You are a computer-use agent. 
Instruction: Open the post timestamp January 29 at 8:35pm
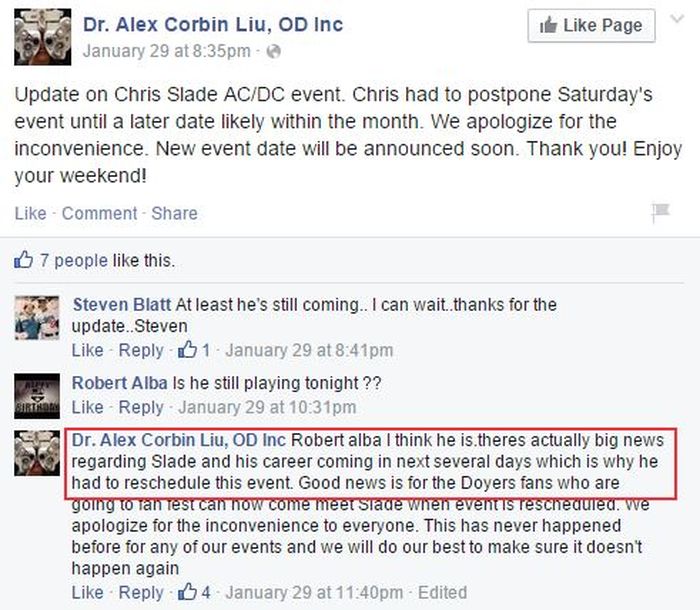[x=166, y=50]
